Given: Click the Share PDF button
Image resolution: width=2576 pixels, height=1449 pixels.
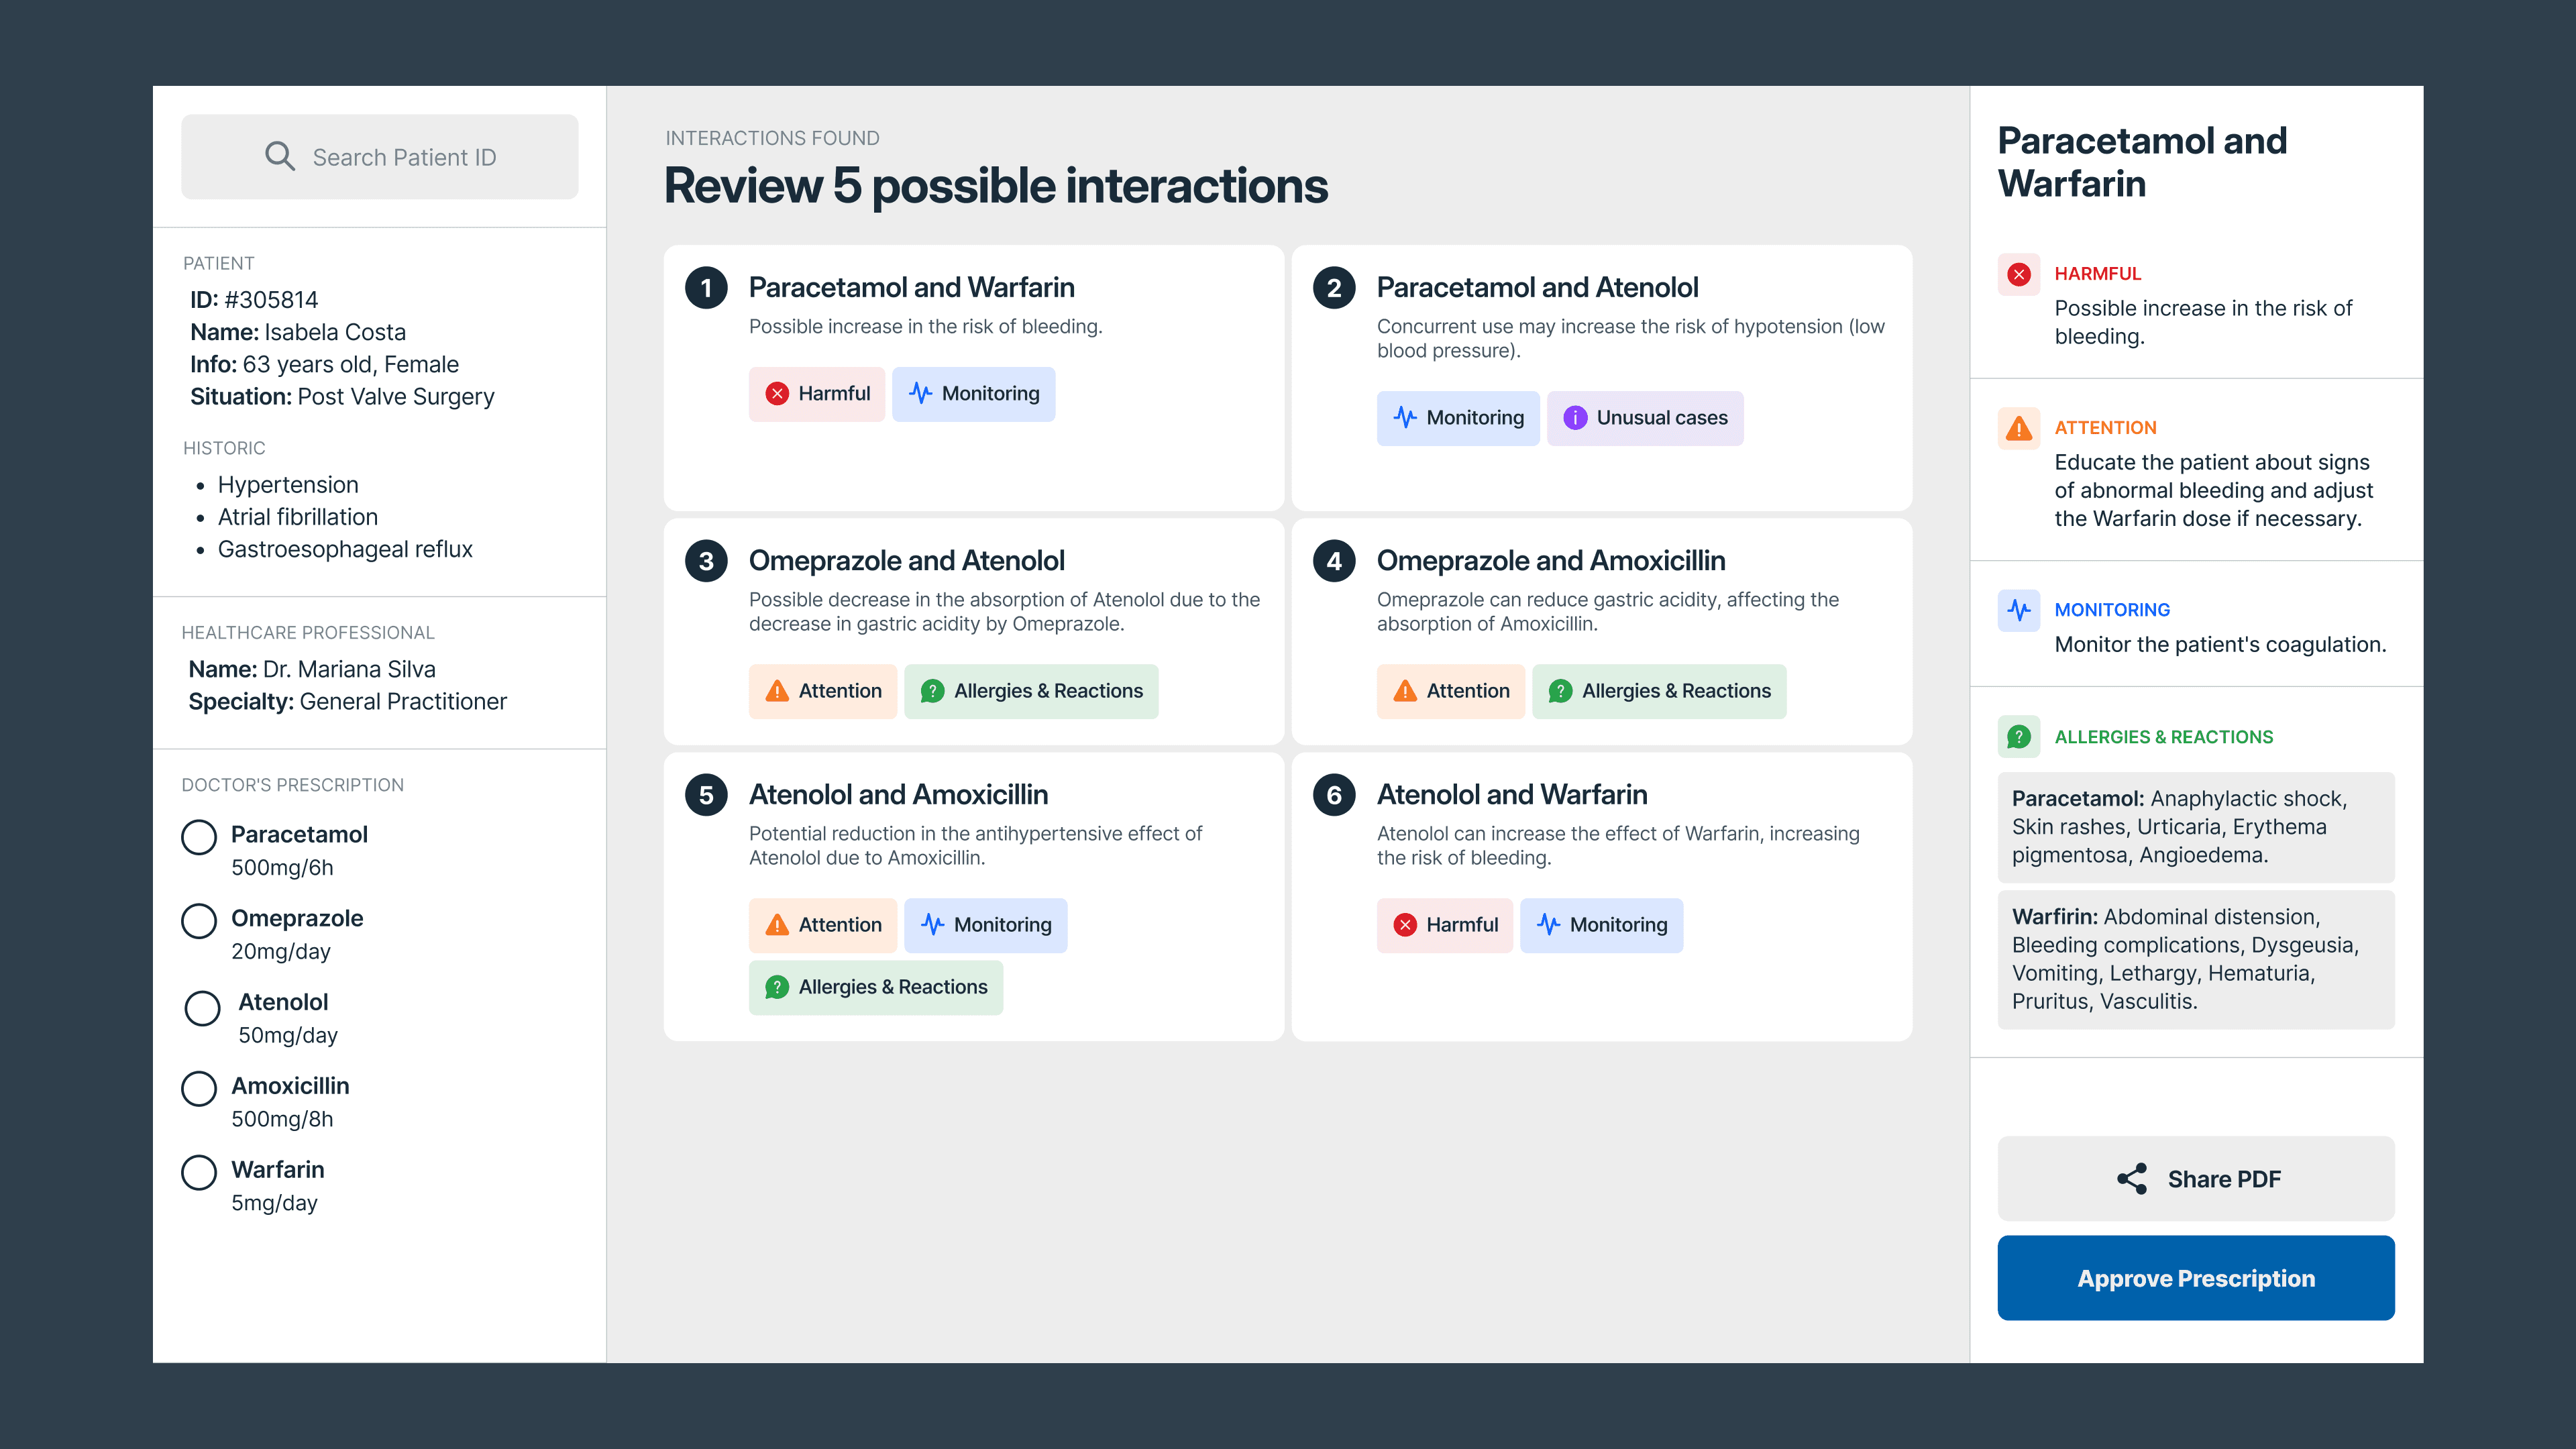Looking at the screenshot, I should (2195, 1179).
